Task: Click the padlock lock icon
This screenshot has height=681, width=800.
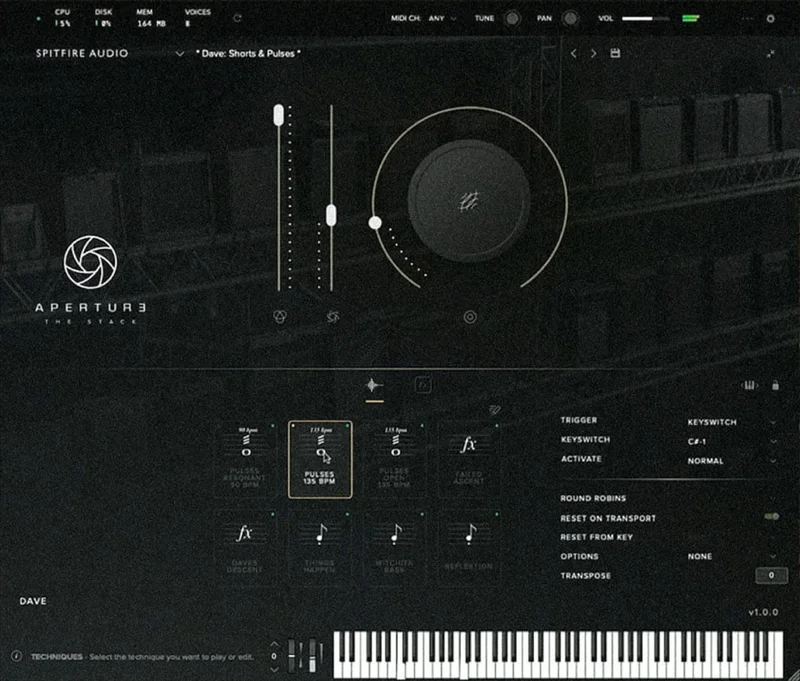Action: click(x=776, y=385)
